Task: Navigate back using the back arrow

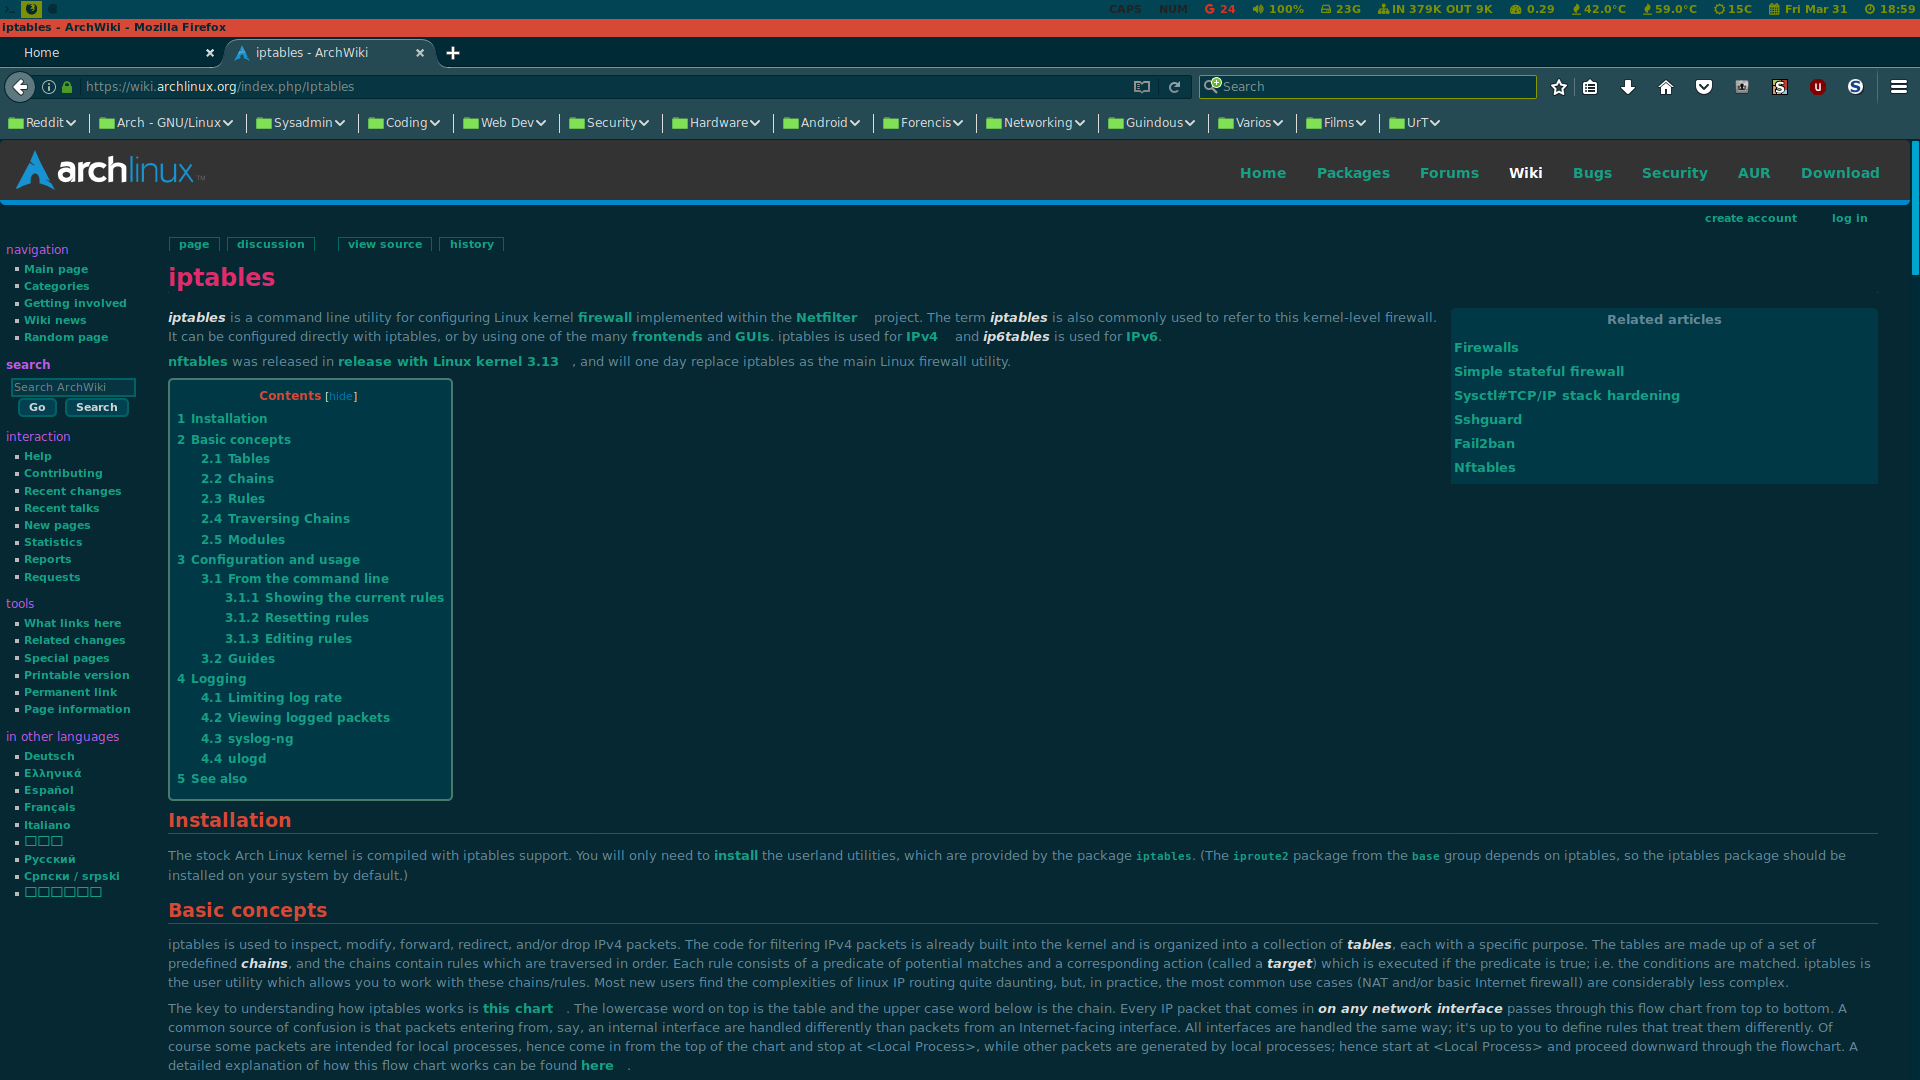Action: pyautogui.click(x=20, y=87)
